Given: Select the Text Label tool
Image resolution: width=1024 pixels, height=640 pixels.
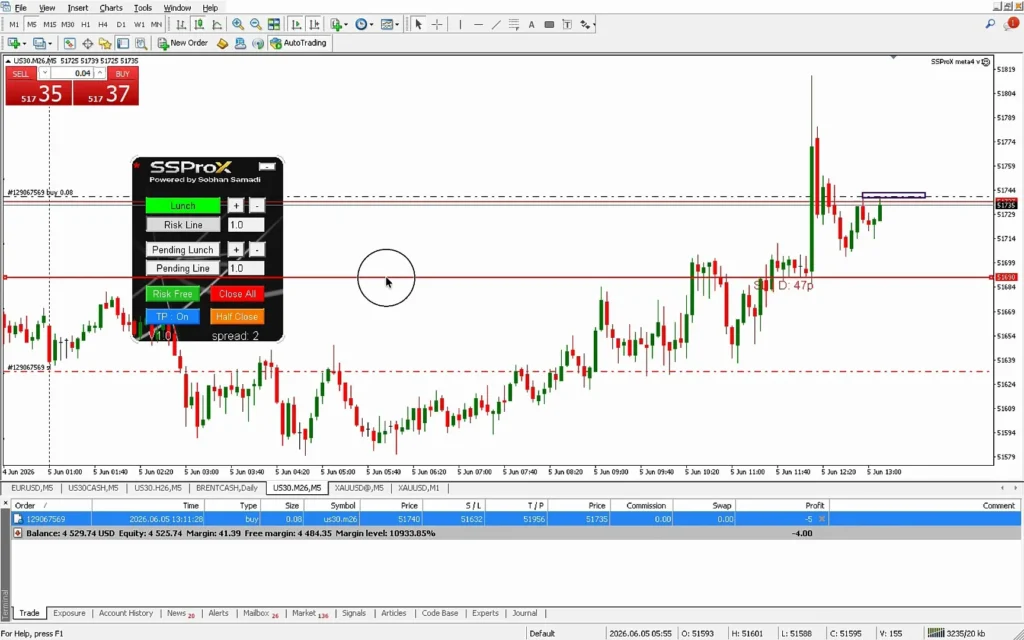Looking at the screenshot, I should (567, 25).
